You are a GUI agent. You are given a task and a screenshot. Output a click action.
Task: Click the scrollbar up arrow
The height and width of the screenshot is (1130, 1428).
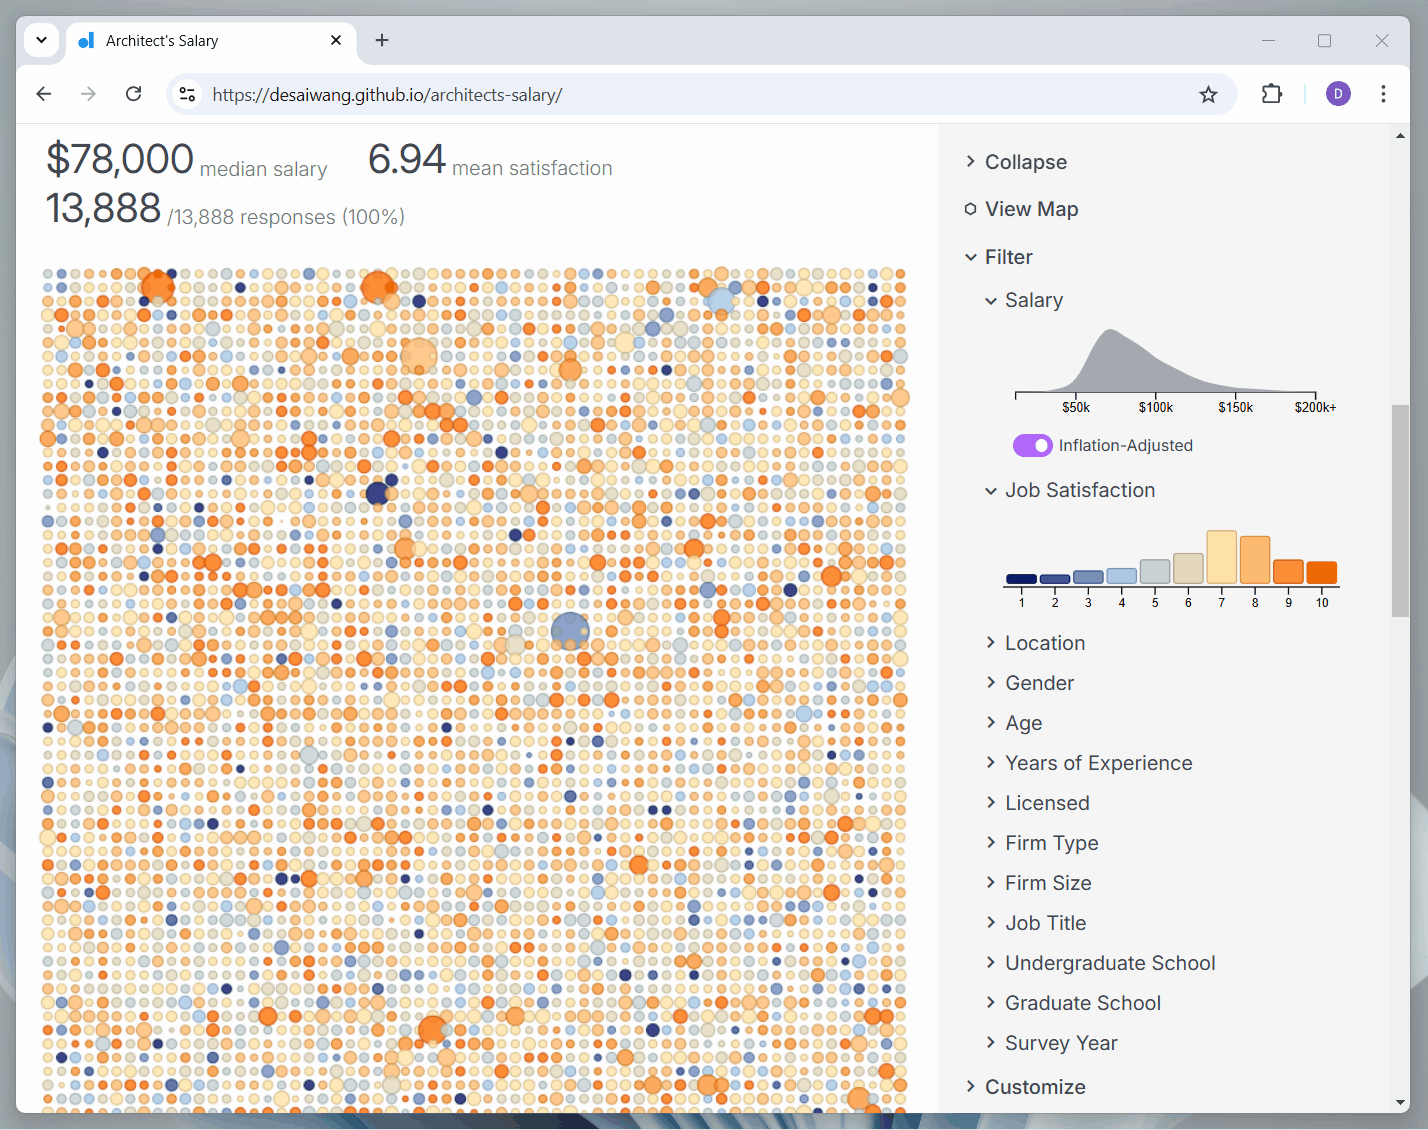pos(1400,136)
